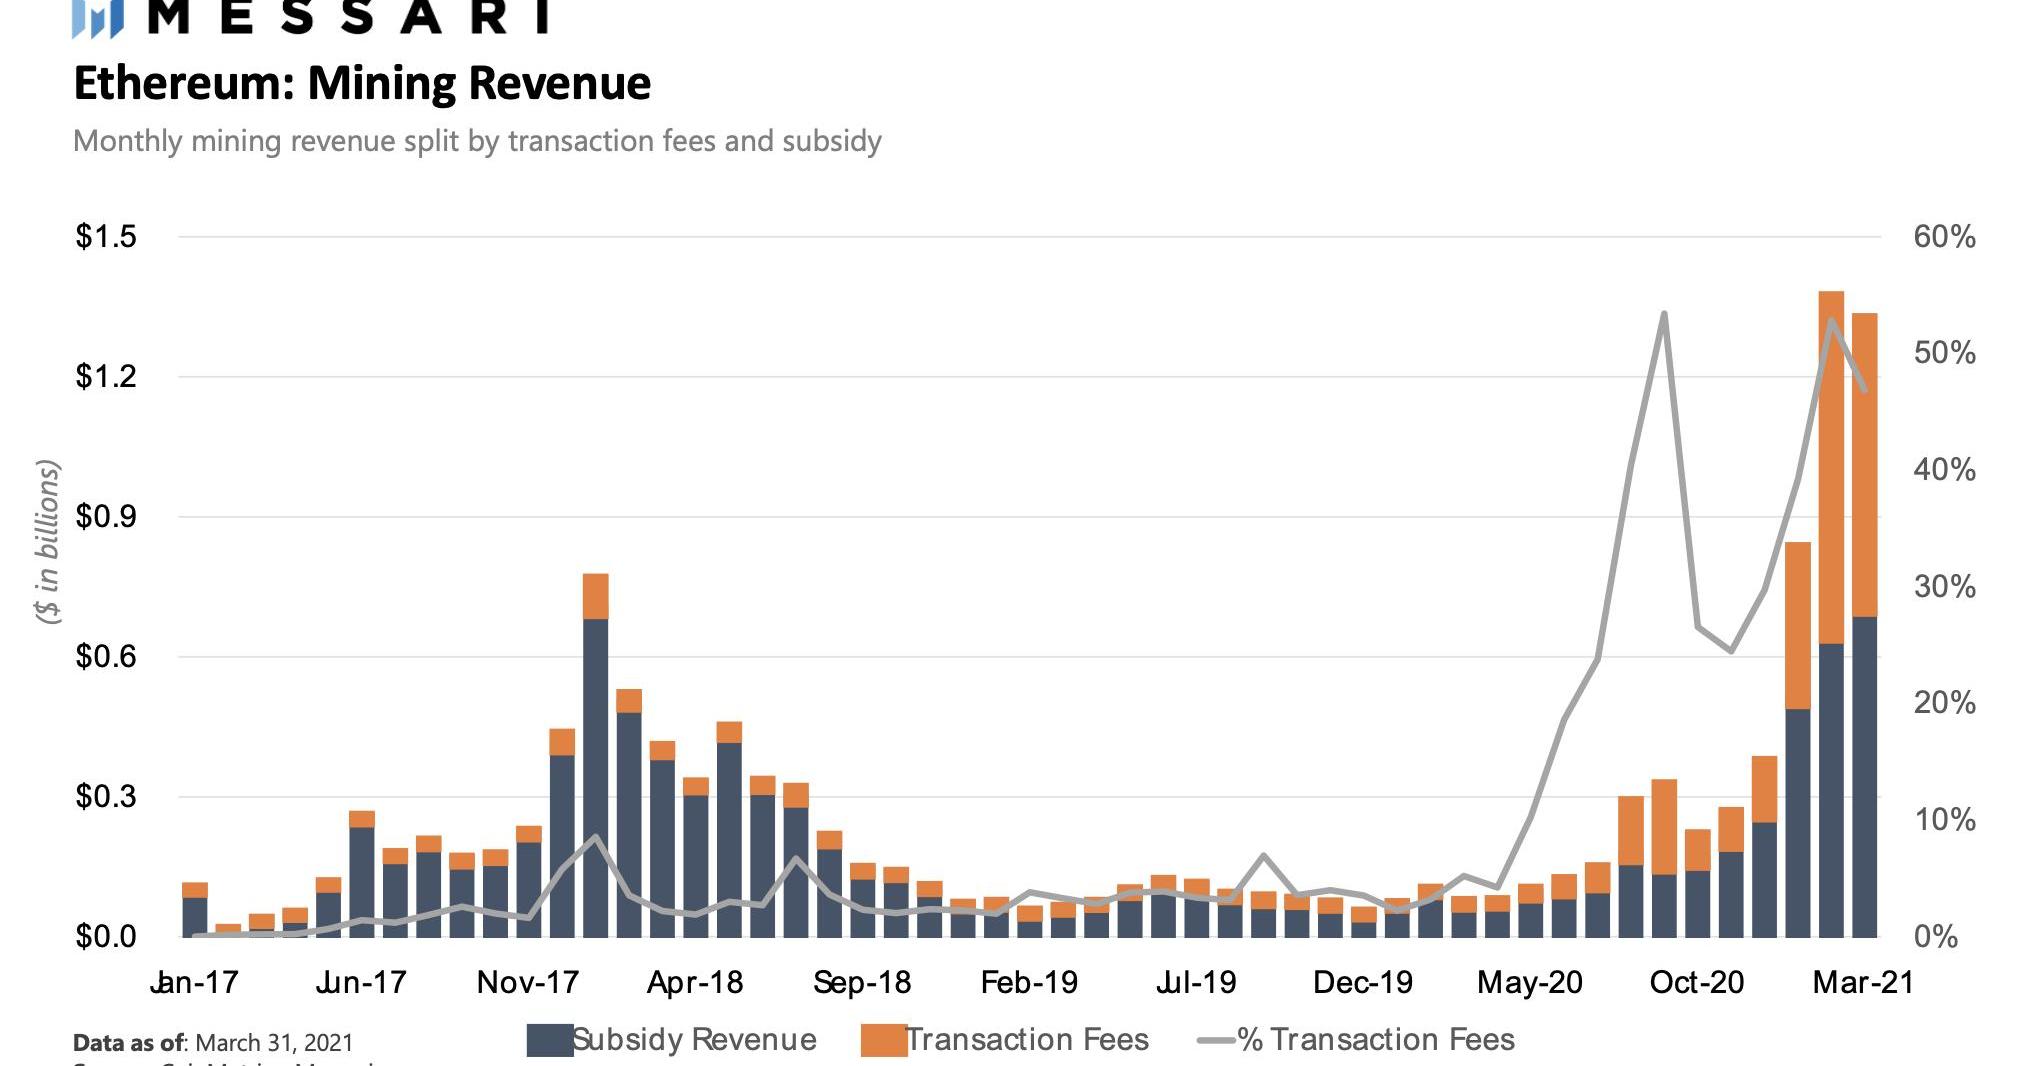Click the Subsidy Revenue legend swatch
This screenshot has width=2018, height=1066.
tap(549, 1040)
